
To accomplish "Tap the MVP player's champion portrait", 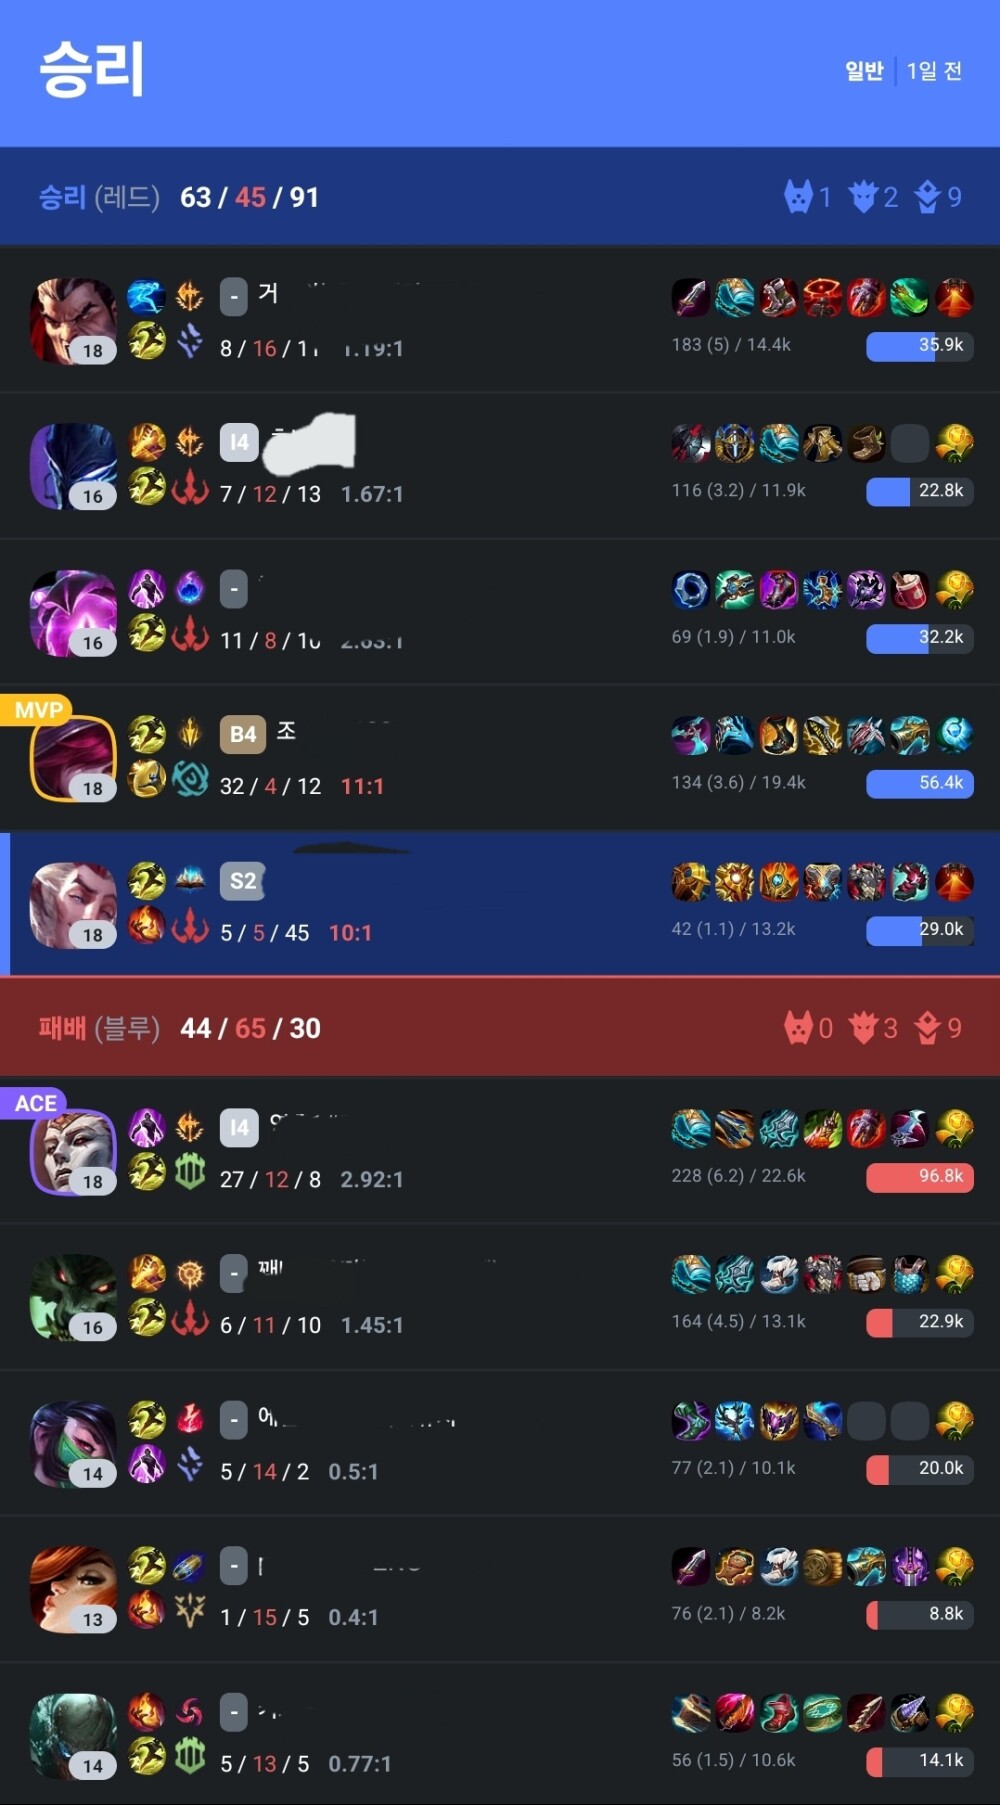I will (73, 758).
